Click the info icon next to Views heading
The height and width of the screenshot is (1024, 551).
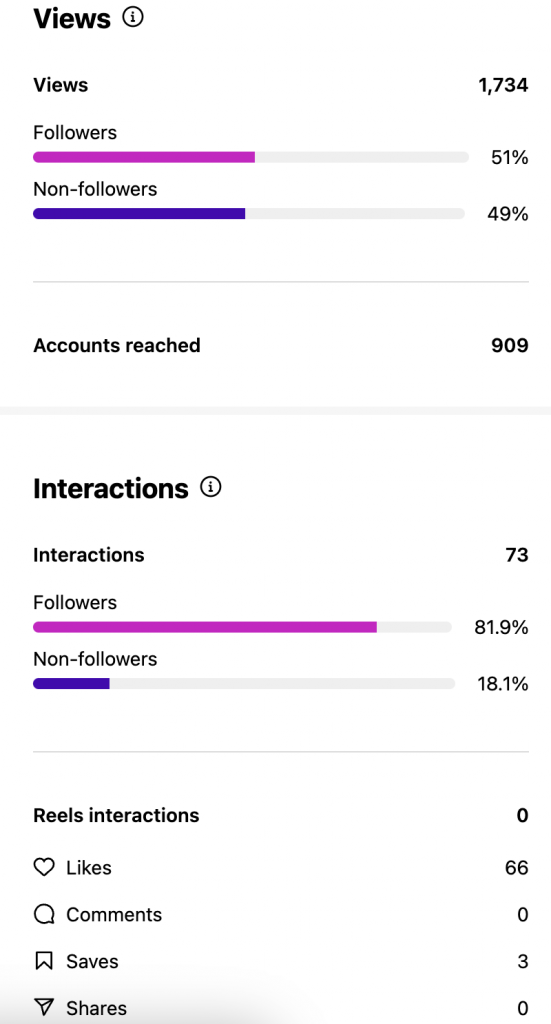133,17
